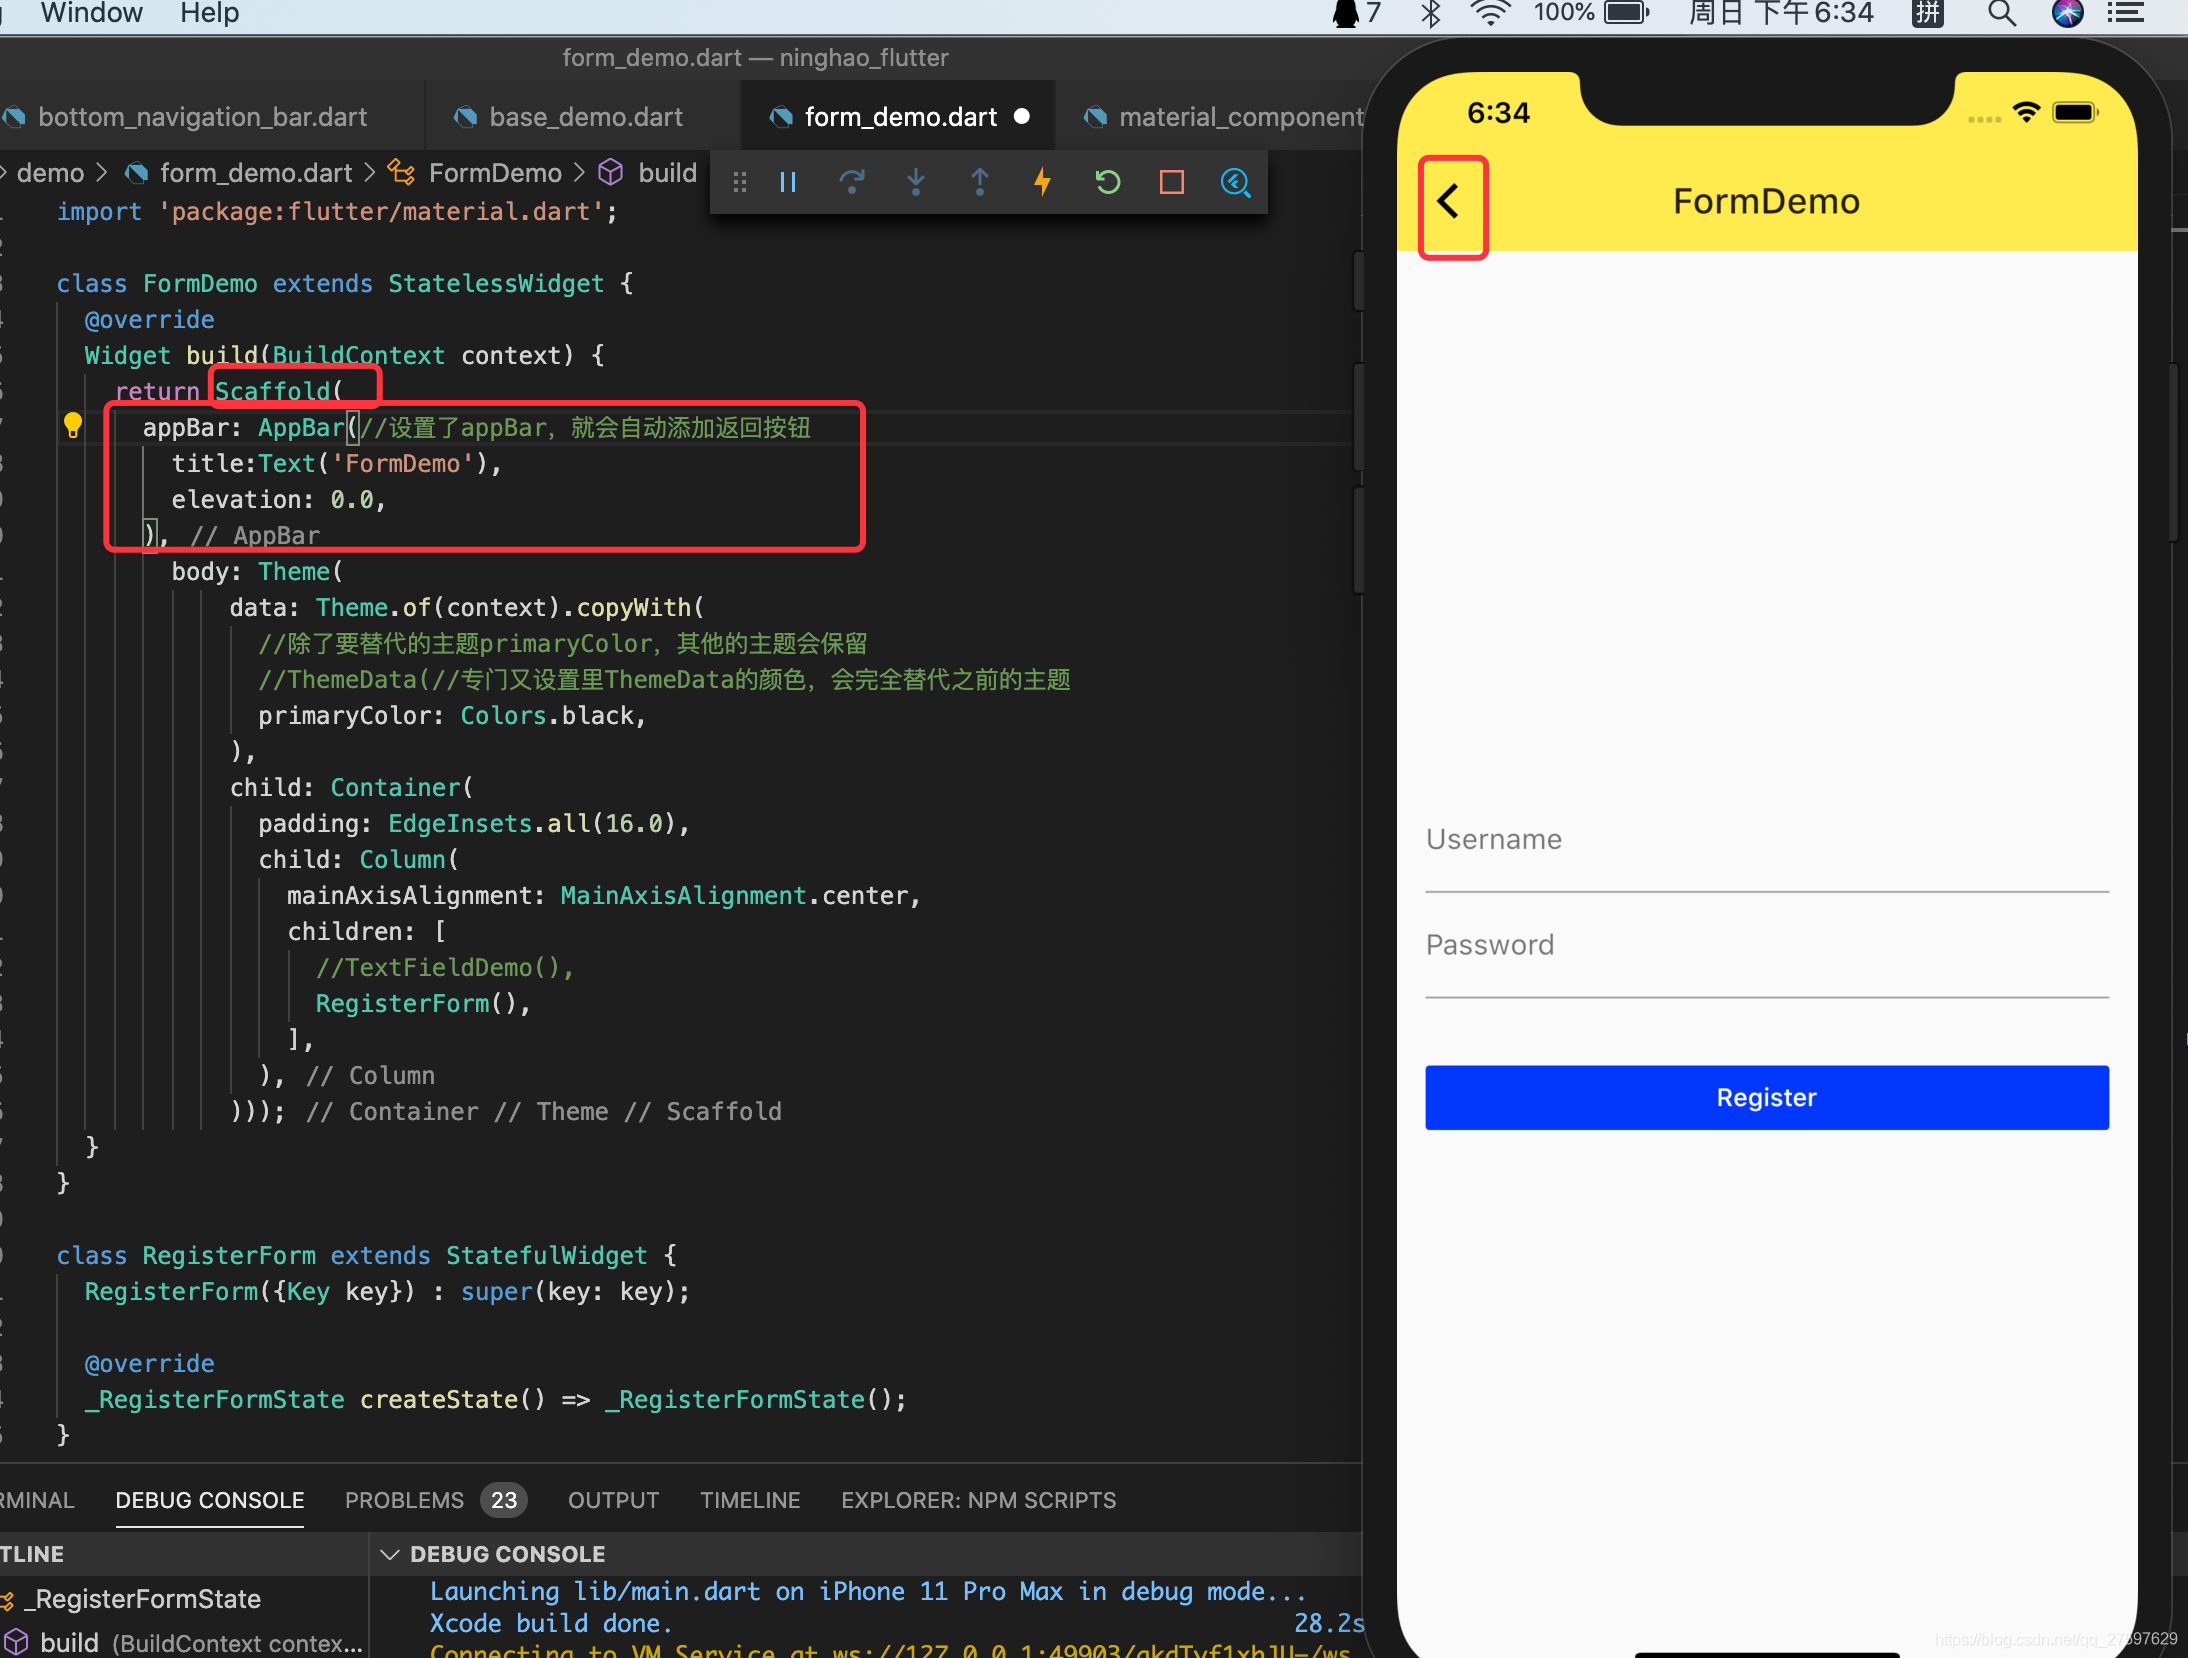The image size is (2188, 1658).
Task: Click the Bluetooth status icon
Action: pos(1431,13)
